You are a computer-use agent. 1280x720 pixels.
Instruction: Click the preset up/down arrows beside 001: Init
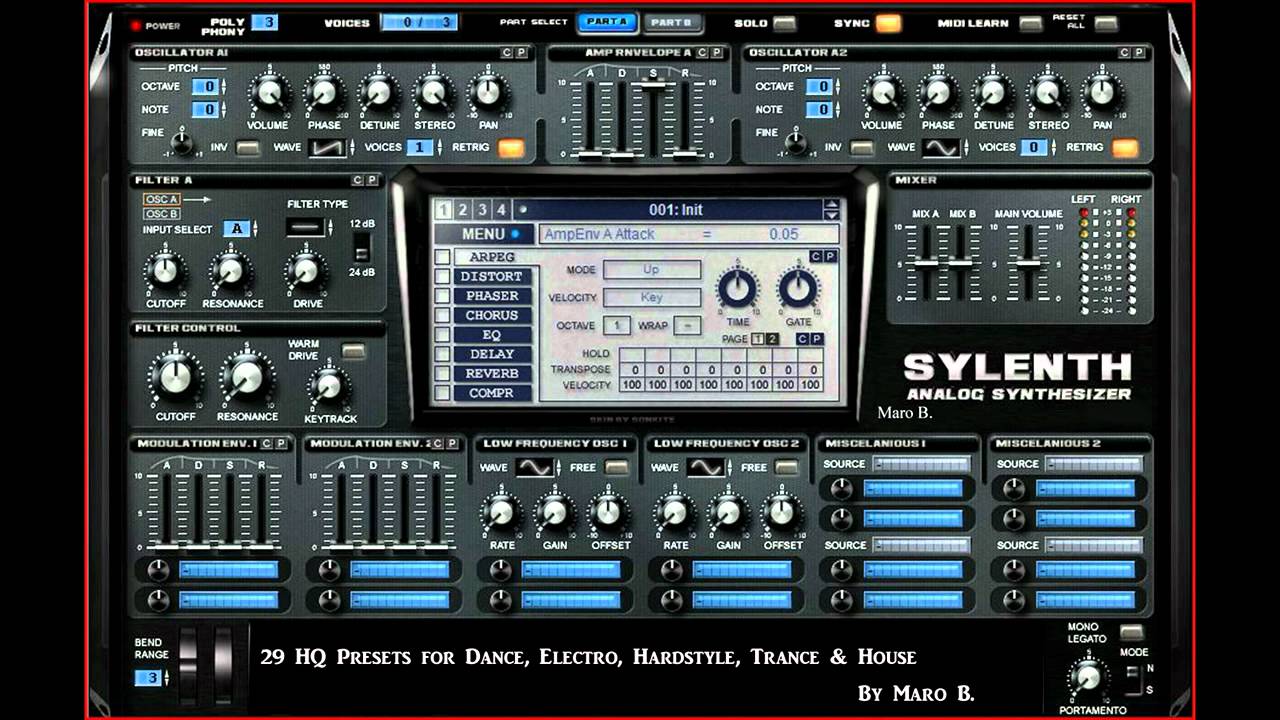click(831, 210)
